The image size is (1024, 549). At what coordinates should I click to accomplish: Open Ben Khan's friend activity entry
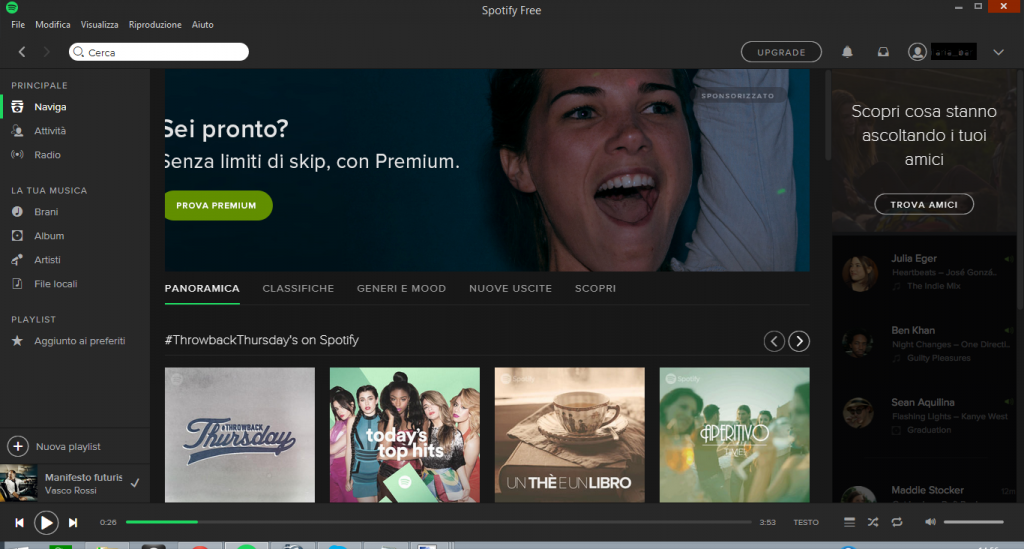pyautogui.click(x=925, y=344)
